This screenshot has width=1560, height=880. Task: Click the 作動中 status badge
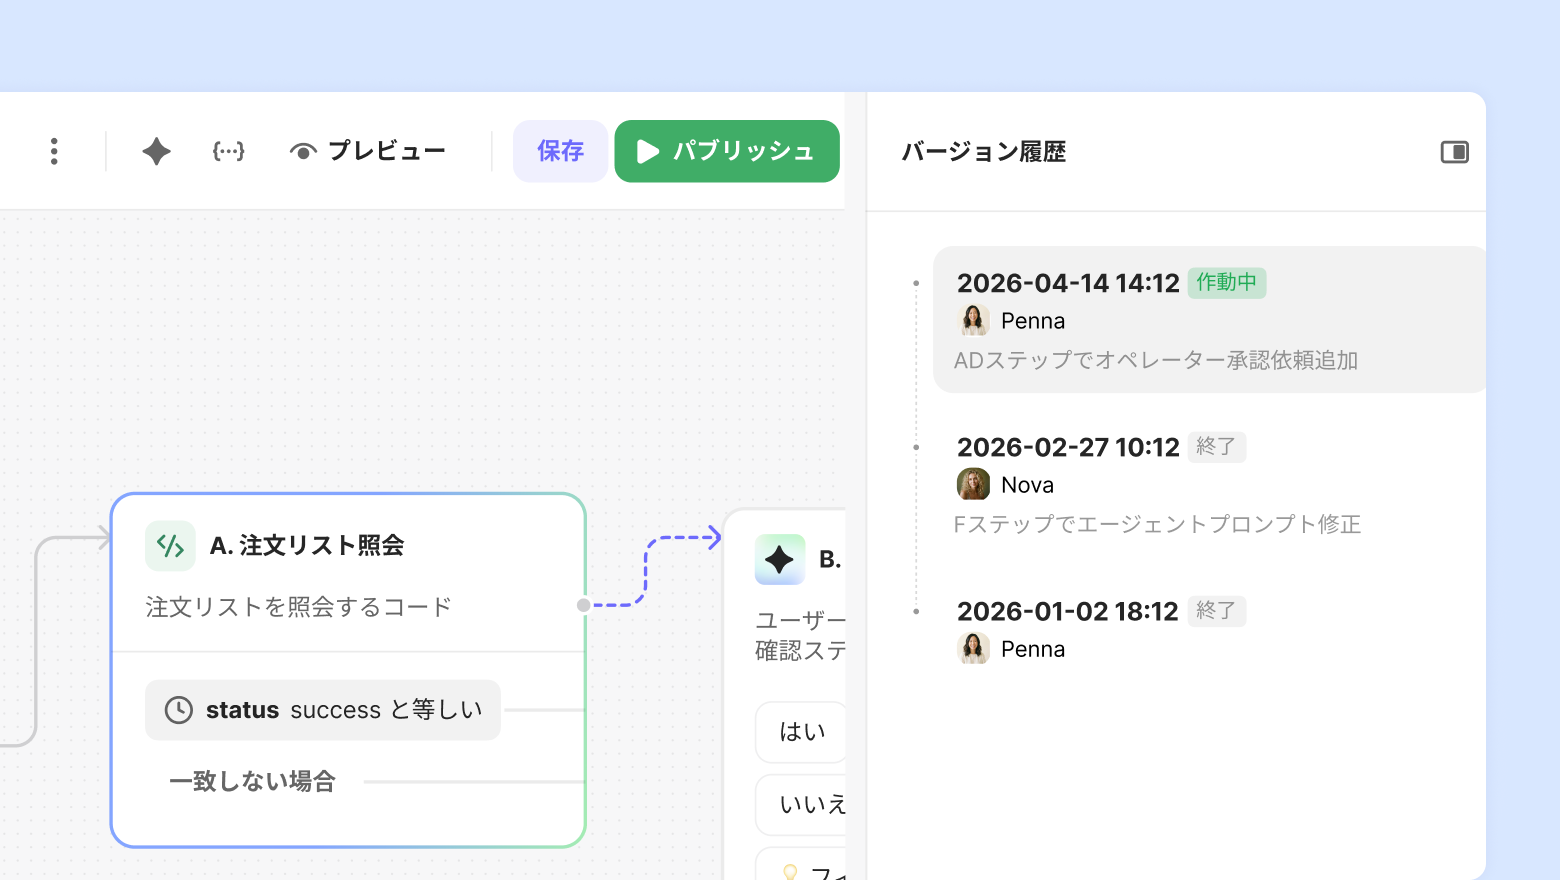1226,283
